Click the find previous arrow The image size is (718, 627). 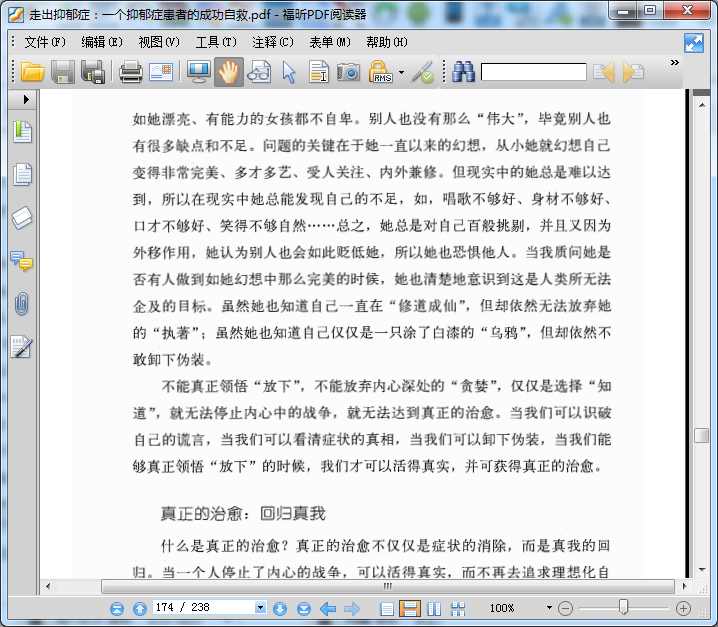604,72
